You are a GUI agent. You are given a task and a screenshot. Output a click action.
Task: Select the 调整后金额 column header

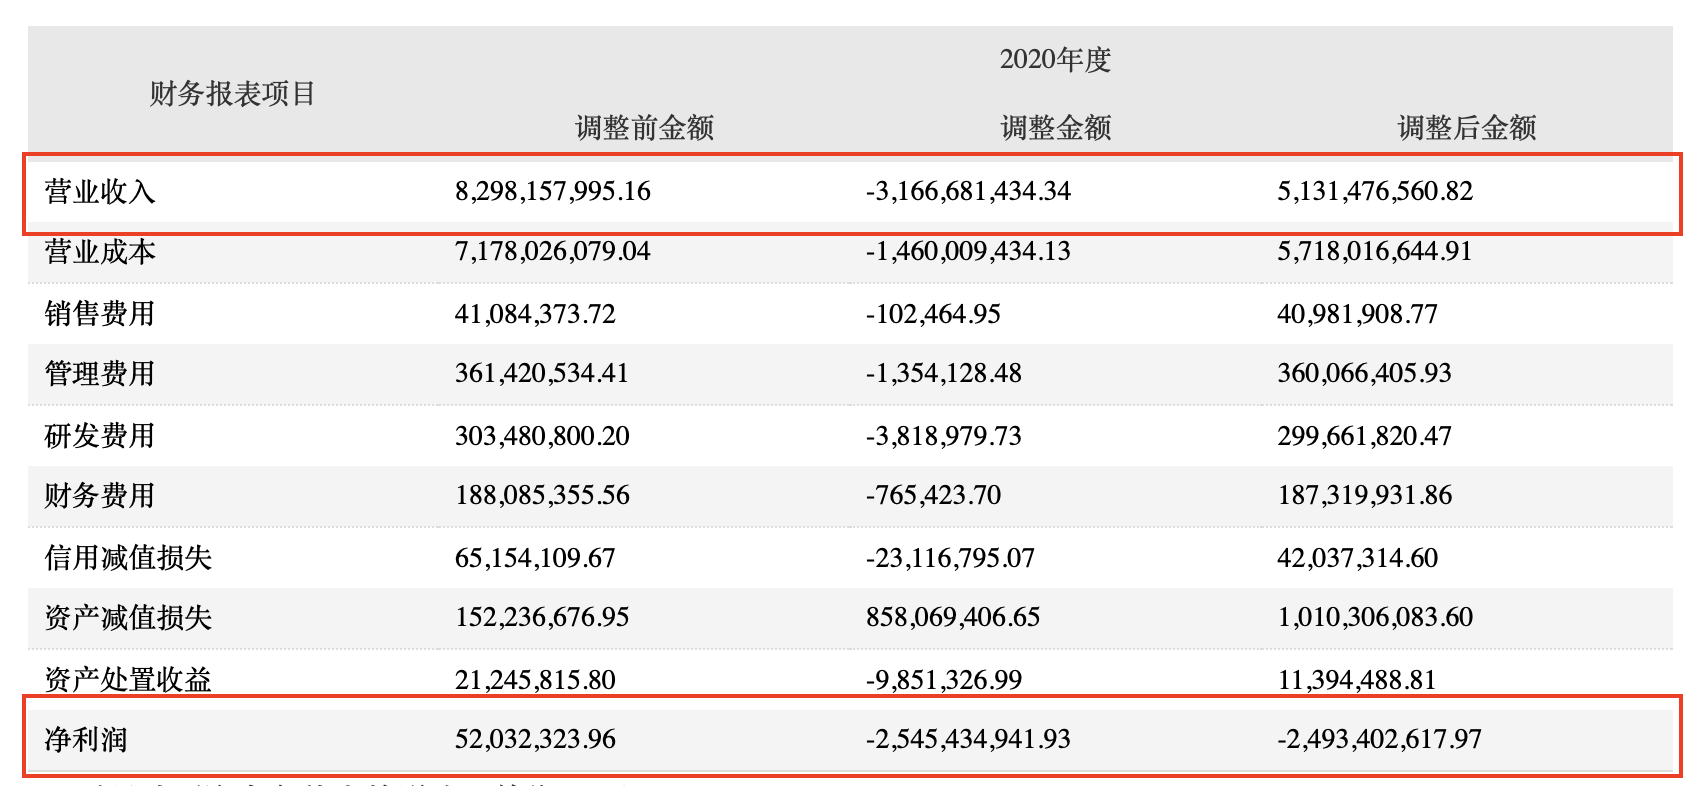coord(1466,128)
